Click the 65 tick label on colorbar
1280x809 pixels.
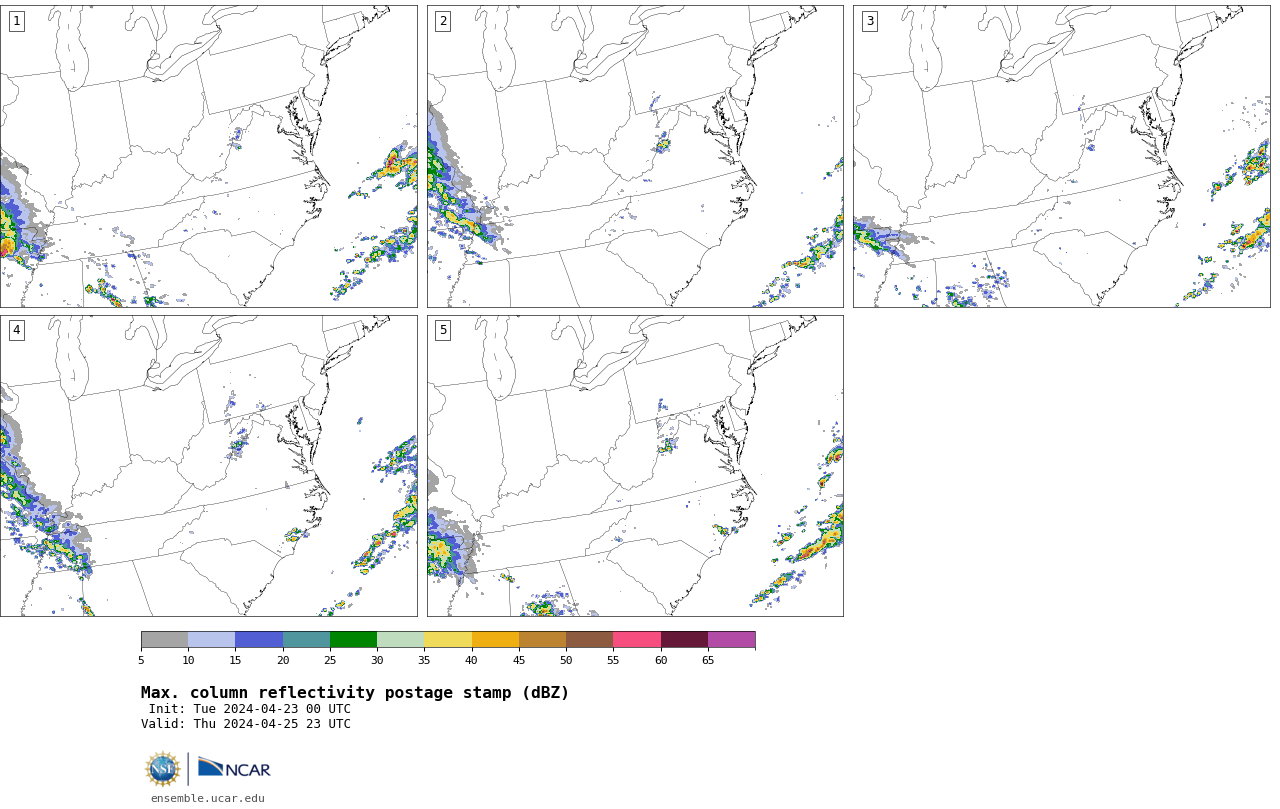(708, 660)
